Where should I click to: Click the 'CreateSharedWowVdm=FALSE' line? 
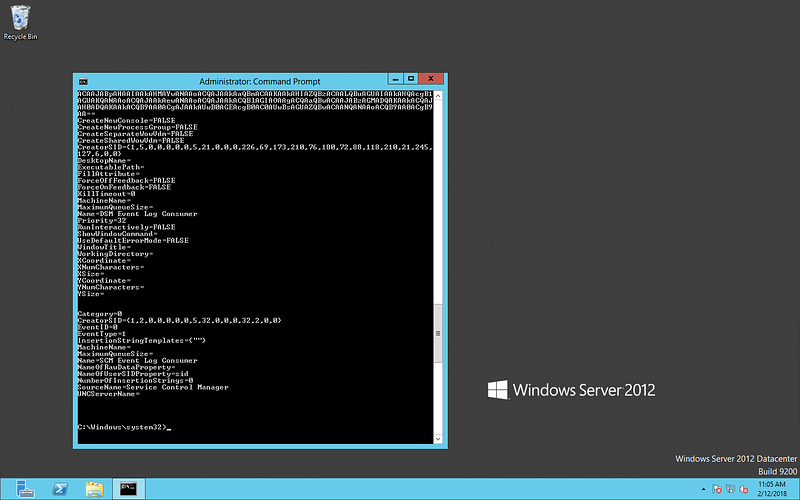click(131, 140)
